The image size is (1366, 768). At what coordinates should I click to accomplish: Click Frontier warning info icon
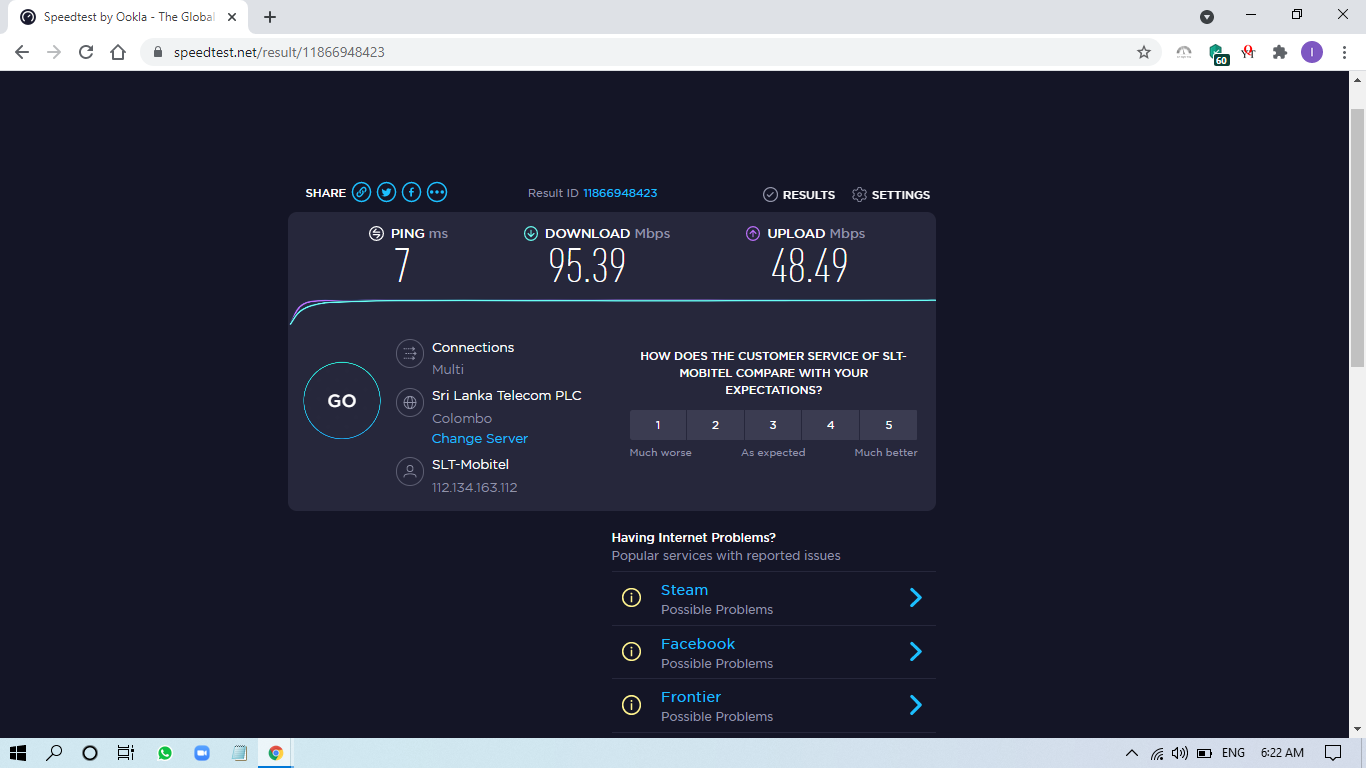coord(631,705)
